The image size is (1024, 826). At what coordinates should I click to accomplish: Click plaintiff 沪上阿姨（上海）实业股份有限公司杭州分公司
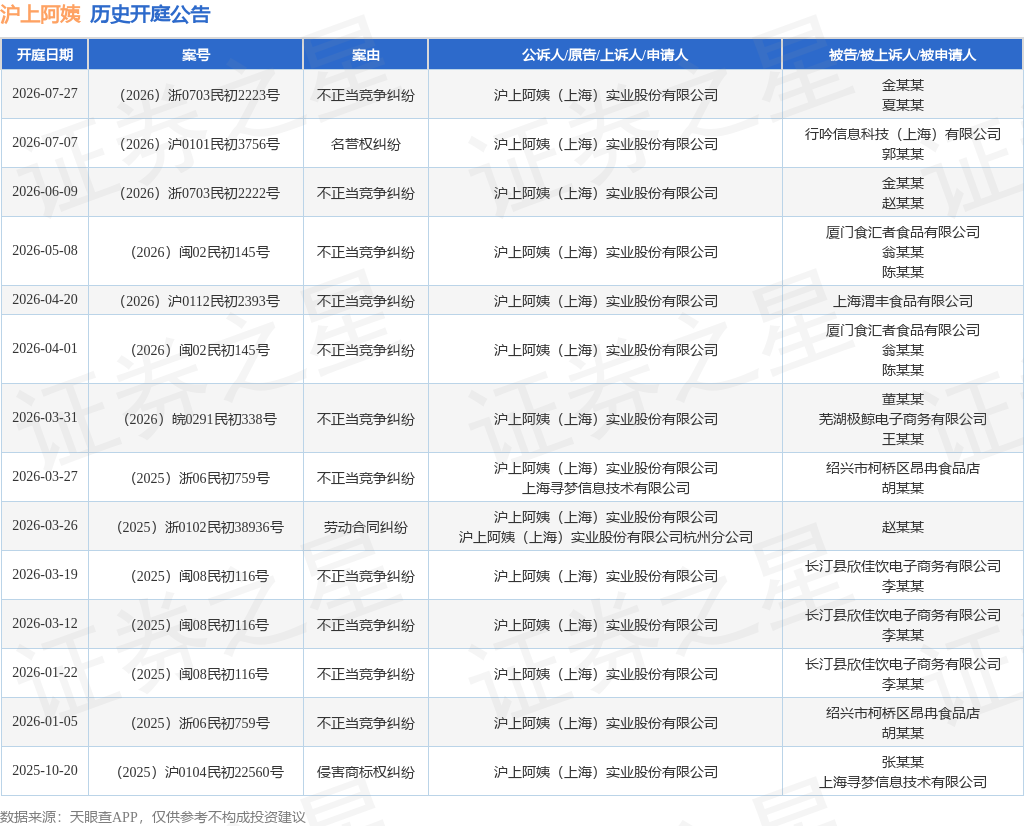[605, 537]
